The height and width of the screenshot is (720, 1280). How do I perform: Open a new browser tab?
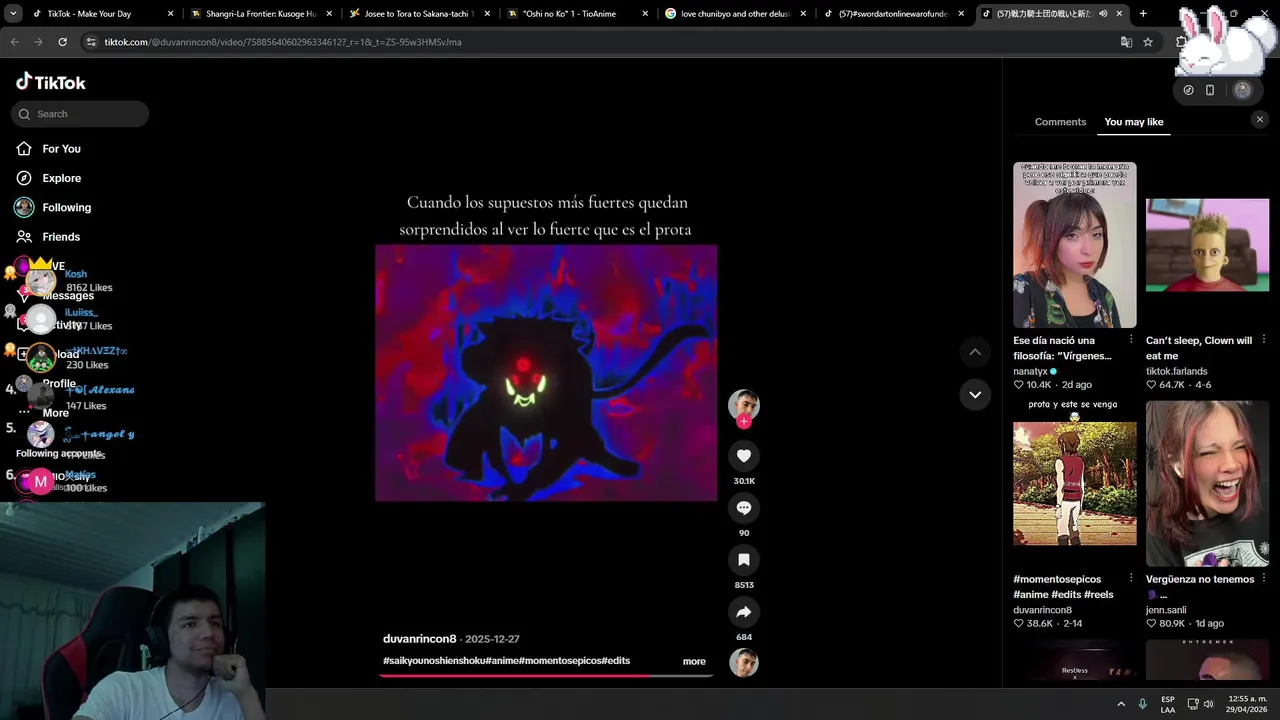tap(1143, 14)
